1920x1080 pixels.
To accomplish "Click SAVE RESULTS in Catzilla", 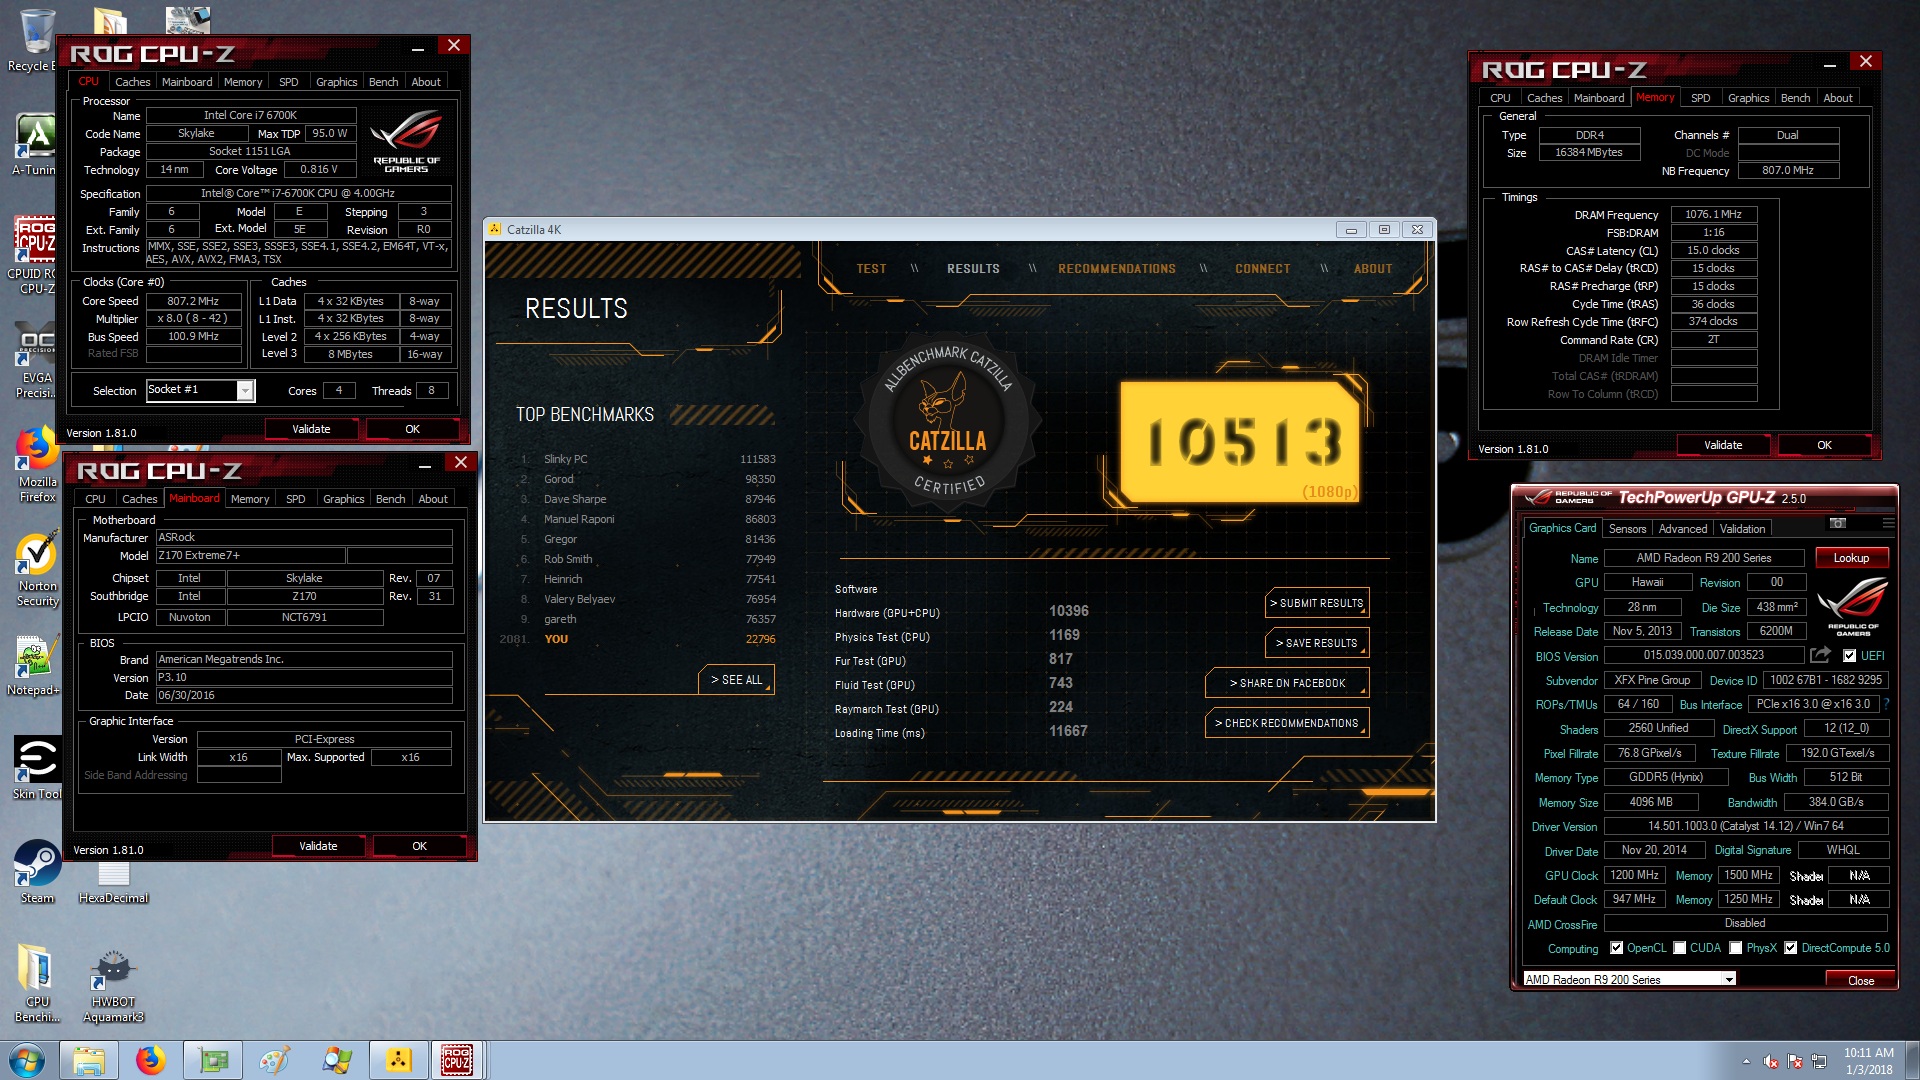I will pos(1317,643).
